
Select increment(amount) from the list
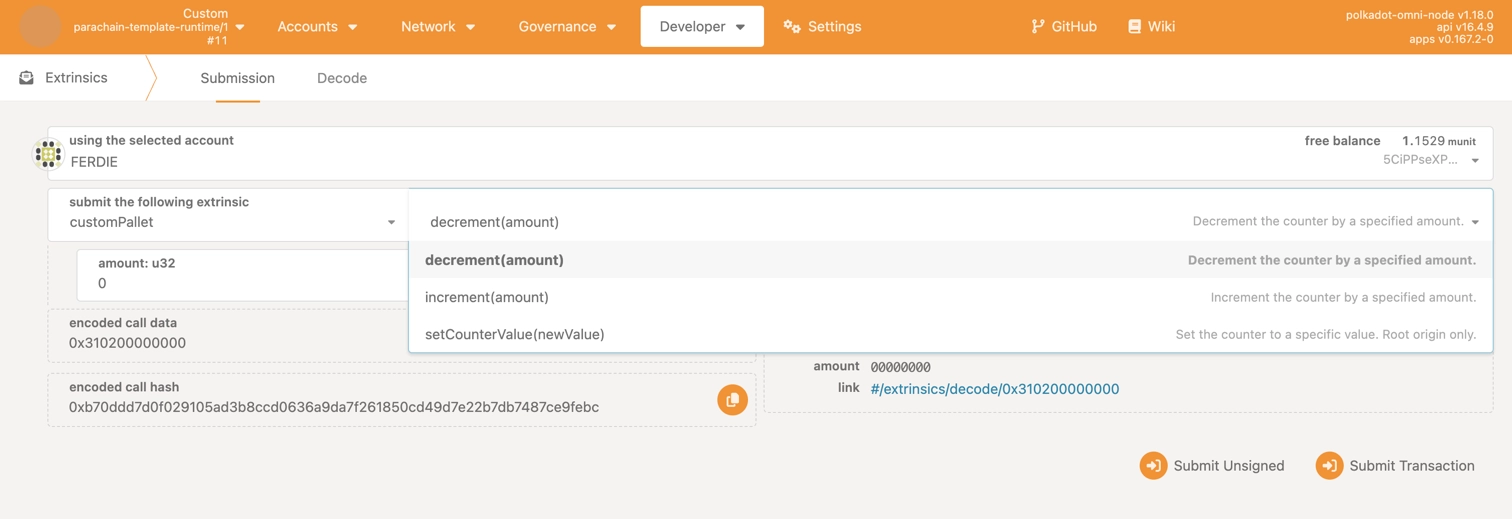click(x=487, y=297)
